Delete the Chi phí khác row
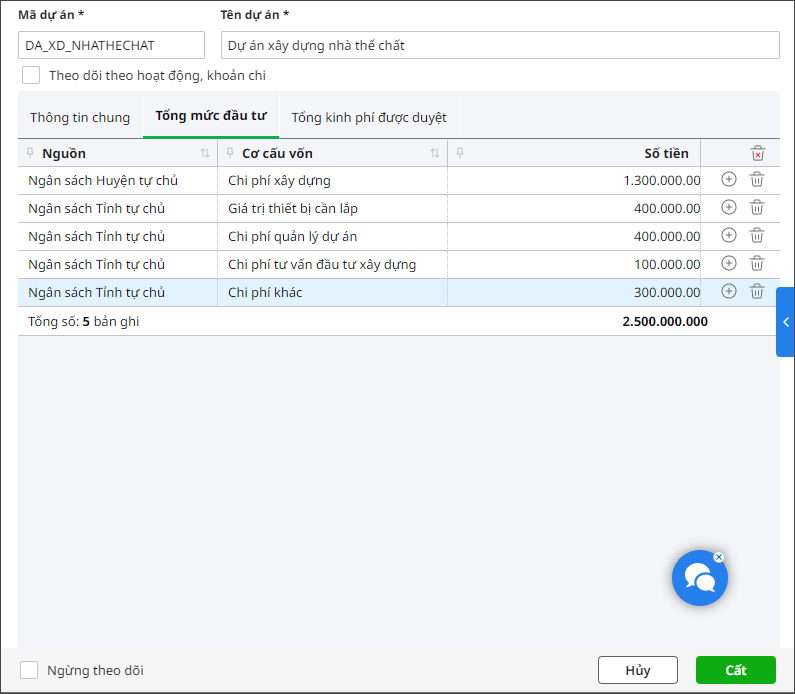This screenshot has width=795, height=694. [x=756, y=291]
